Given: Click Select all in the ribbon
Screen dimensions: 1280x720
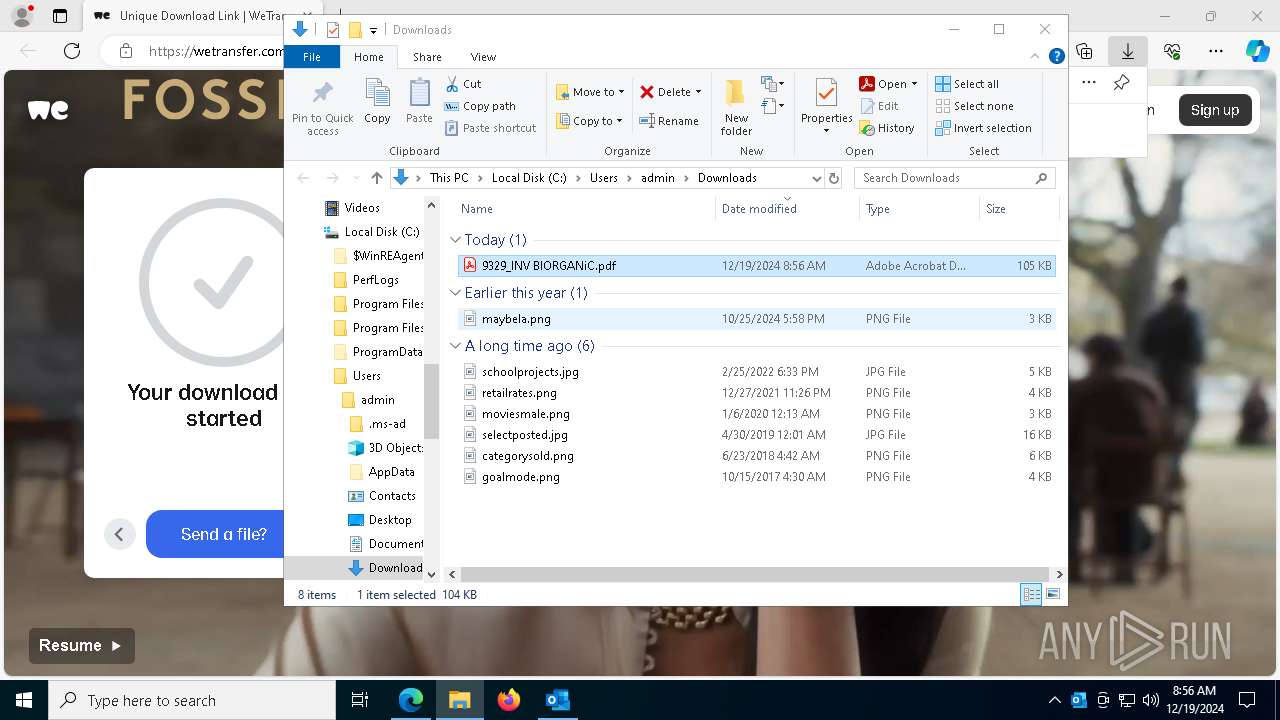Looking at the screenshot, I should click(967, 84).
